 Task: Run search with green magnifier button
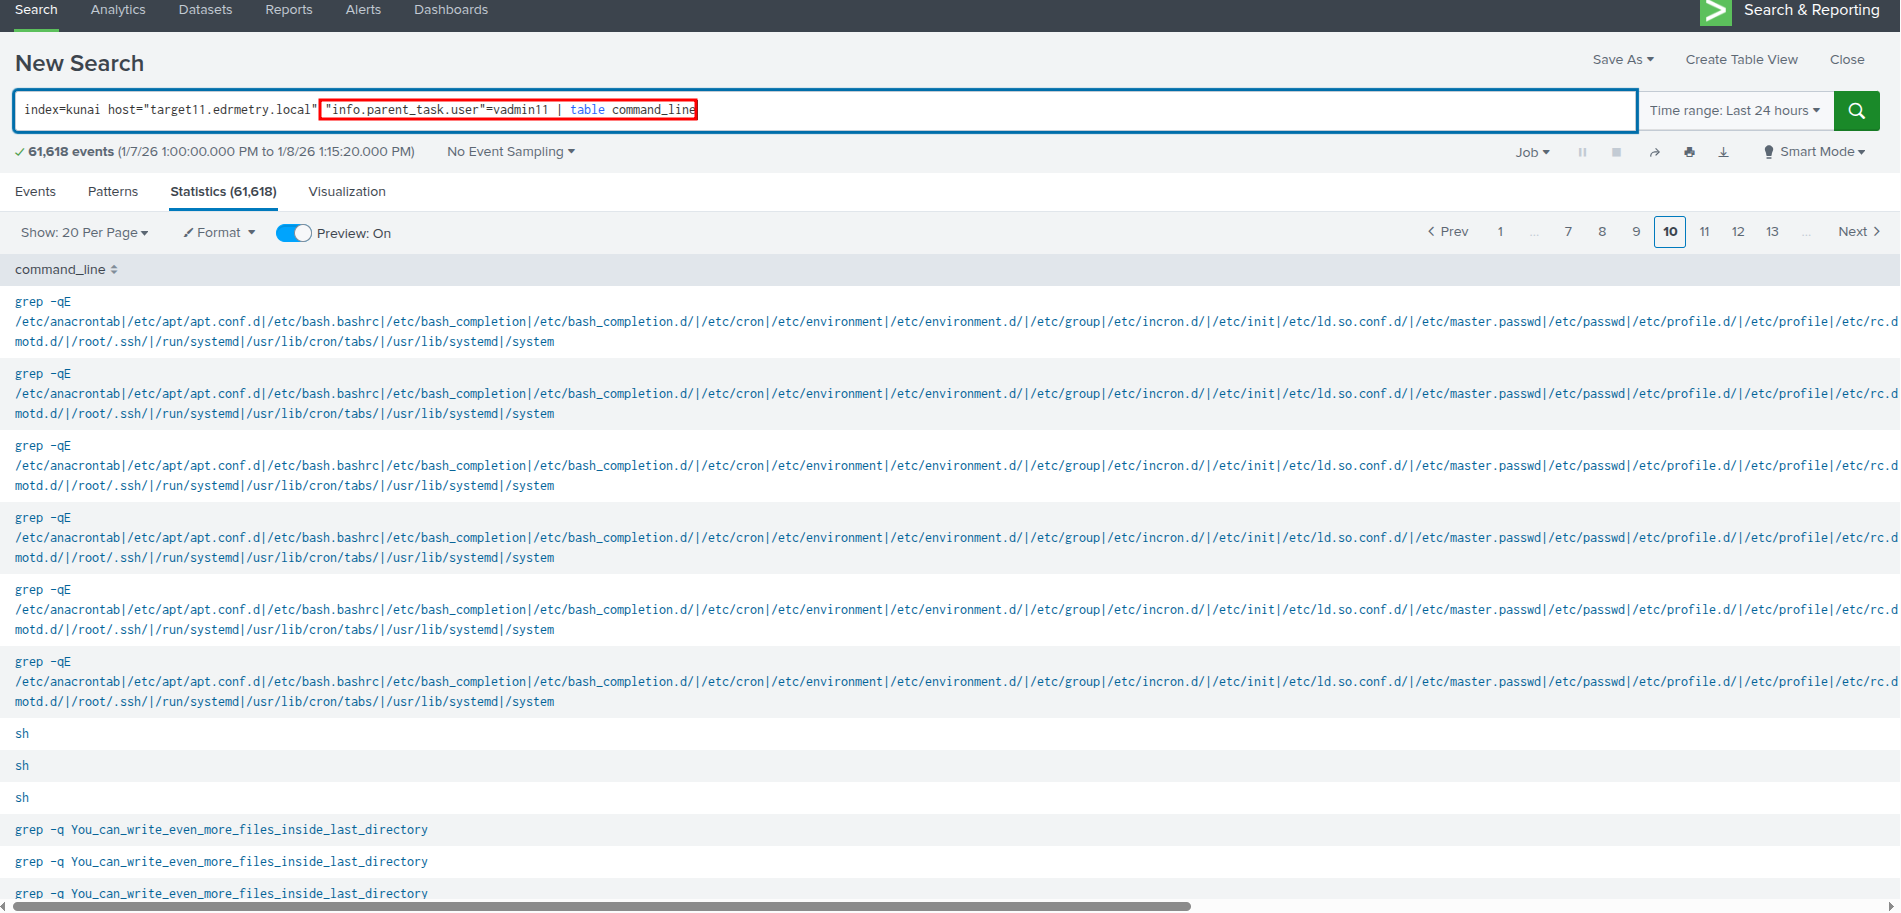click(x=1856, y=111)
